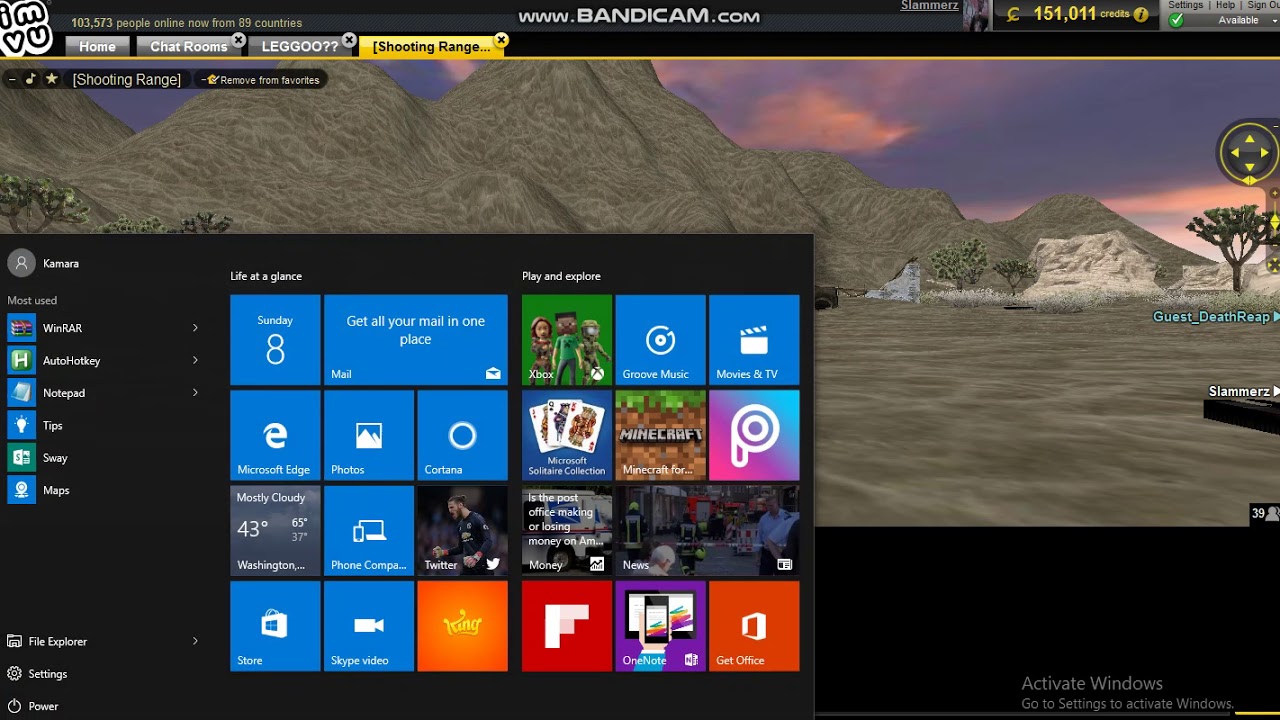Toggle the favorite star for Shooting Range
The image size is (1280, 720).
(x=51, y=79)
